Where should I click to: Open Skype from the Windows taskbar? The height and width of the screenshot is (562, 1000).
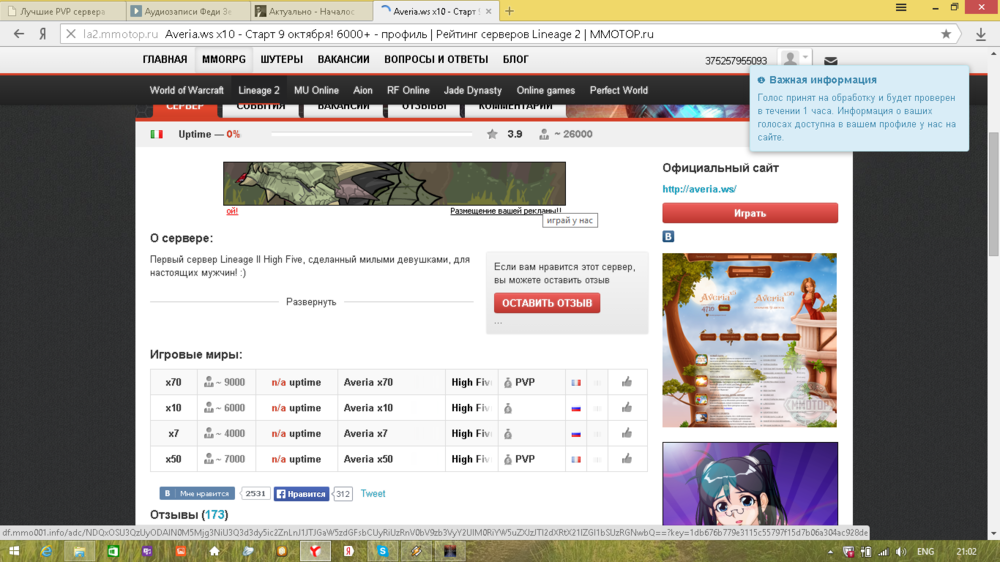382,551
